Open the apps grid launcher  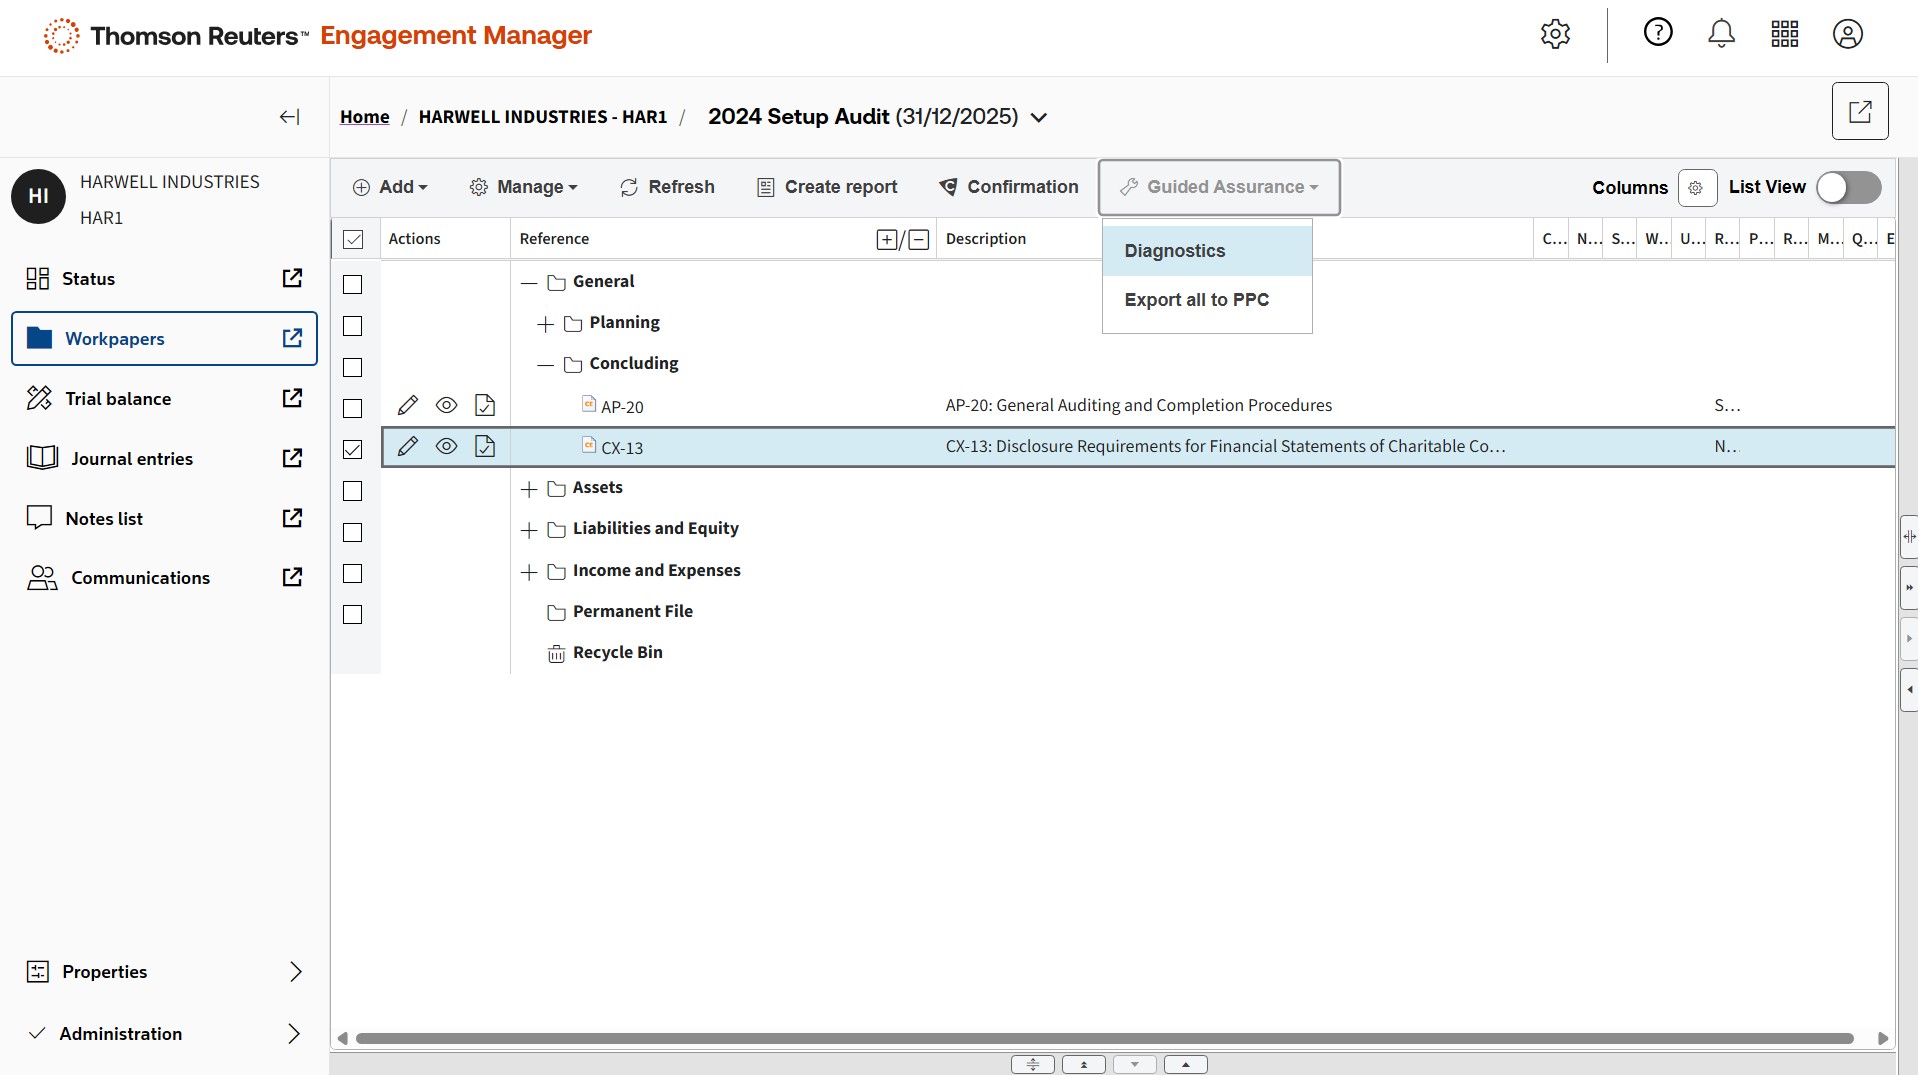coord(1784,34)
